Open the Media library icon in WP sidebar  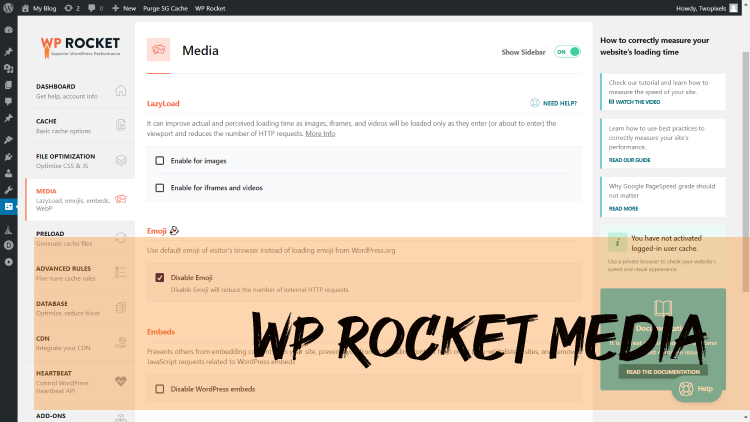[9, 68]
